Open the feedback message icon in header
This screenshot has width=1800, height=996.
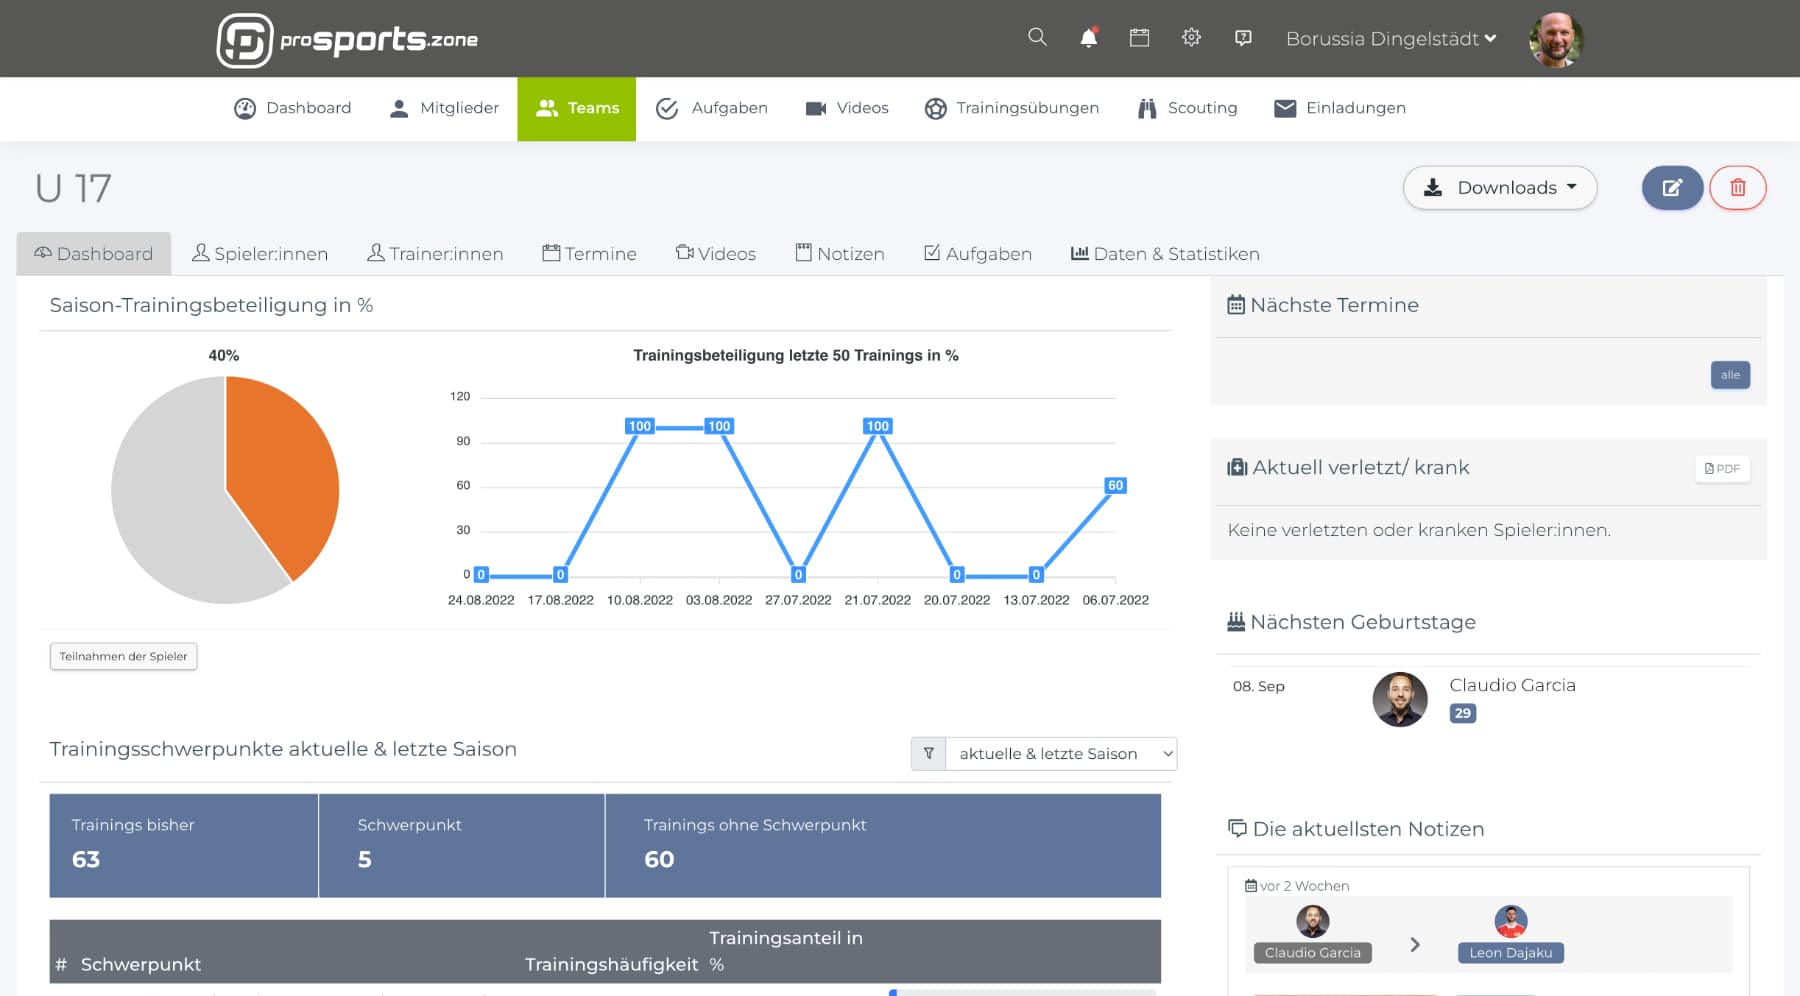pyautogui.click(x=1243, y=38)
